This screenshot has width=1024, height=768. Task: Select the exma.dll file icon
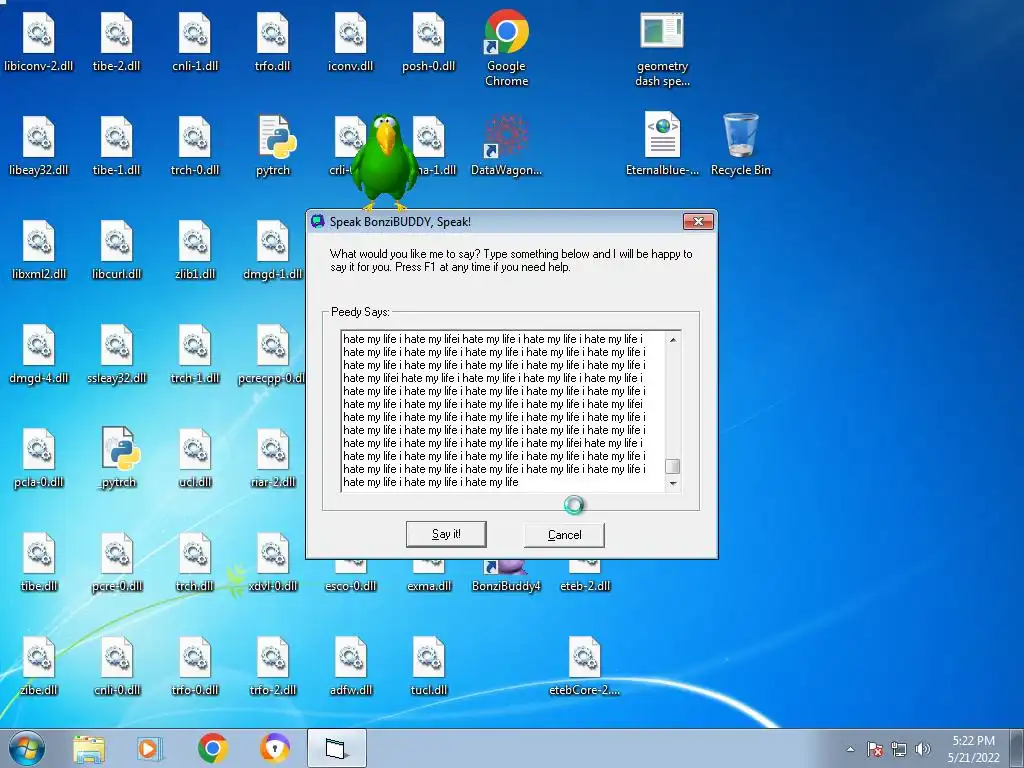tap(428, 577)
